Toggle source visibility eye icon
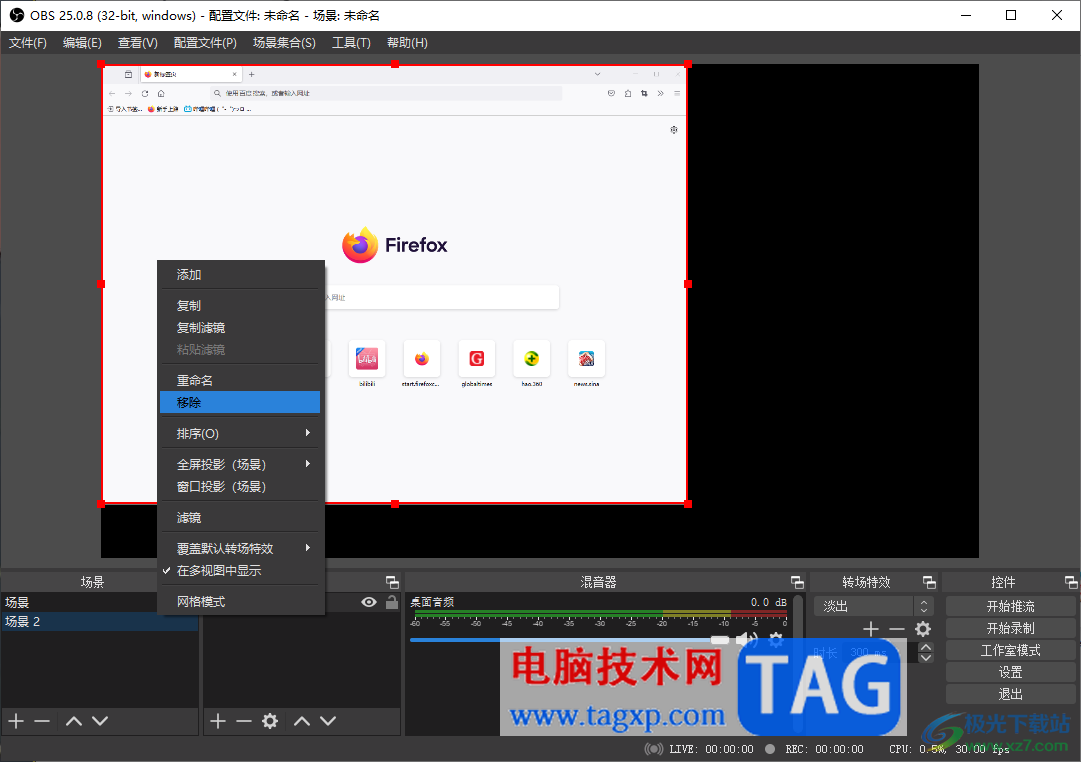1081x762 pixels. click(369, 602)
